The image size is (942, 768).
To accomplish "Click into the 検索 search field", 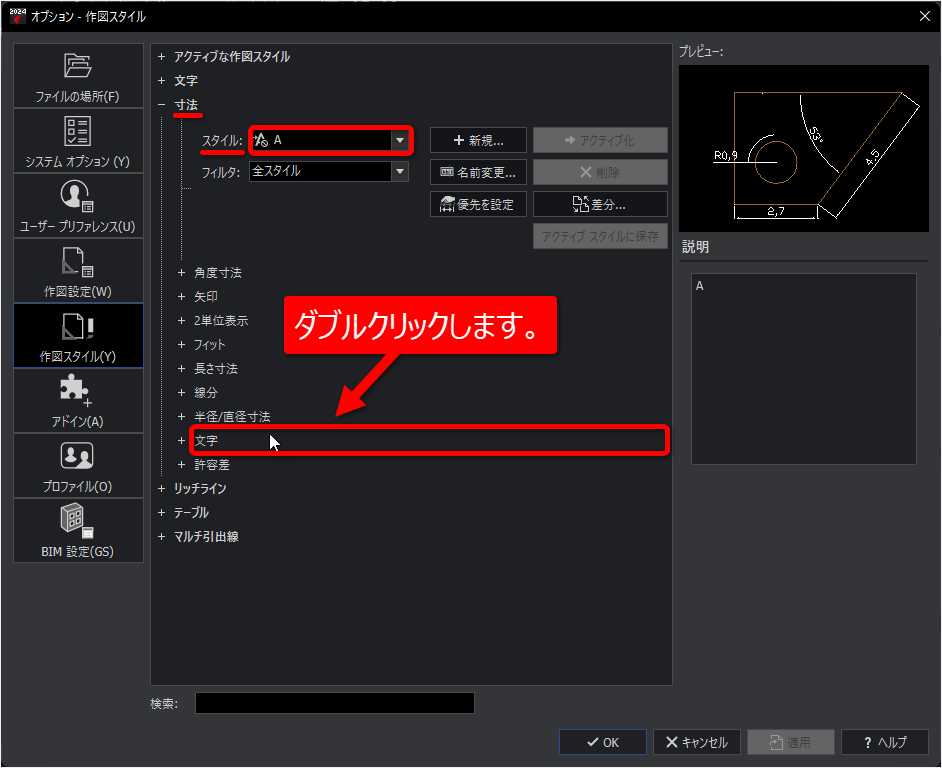I will coord(335,703).
